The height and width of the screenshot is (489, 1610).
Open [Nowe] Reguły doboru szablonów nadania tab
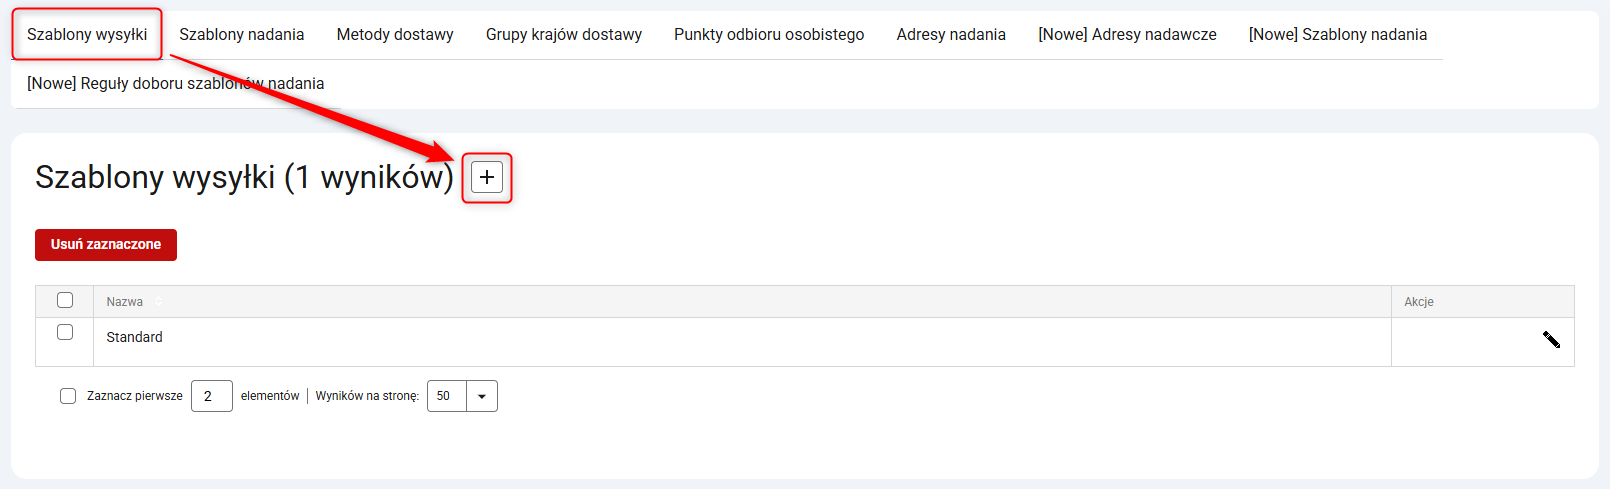(175, 84)
